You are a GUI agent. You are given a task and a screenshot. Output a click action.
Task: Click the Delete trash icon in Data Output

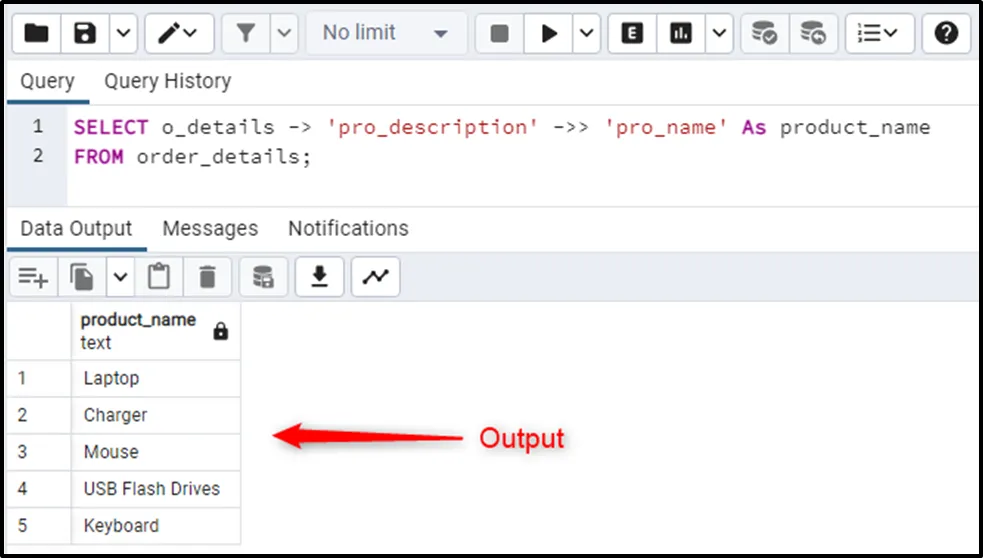tap(207, 277)
